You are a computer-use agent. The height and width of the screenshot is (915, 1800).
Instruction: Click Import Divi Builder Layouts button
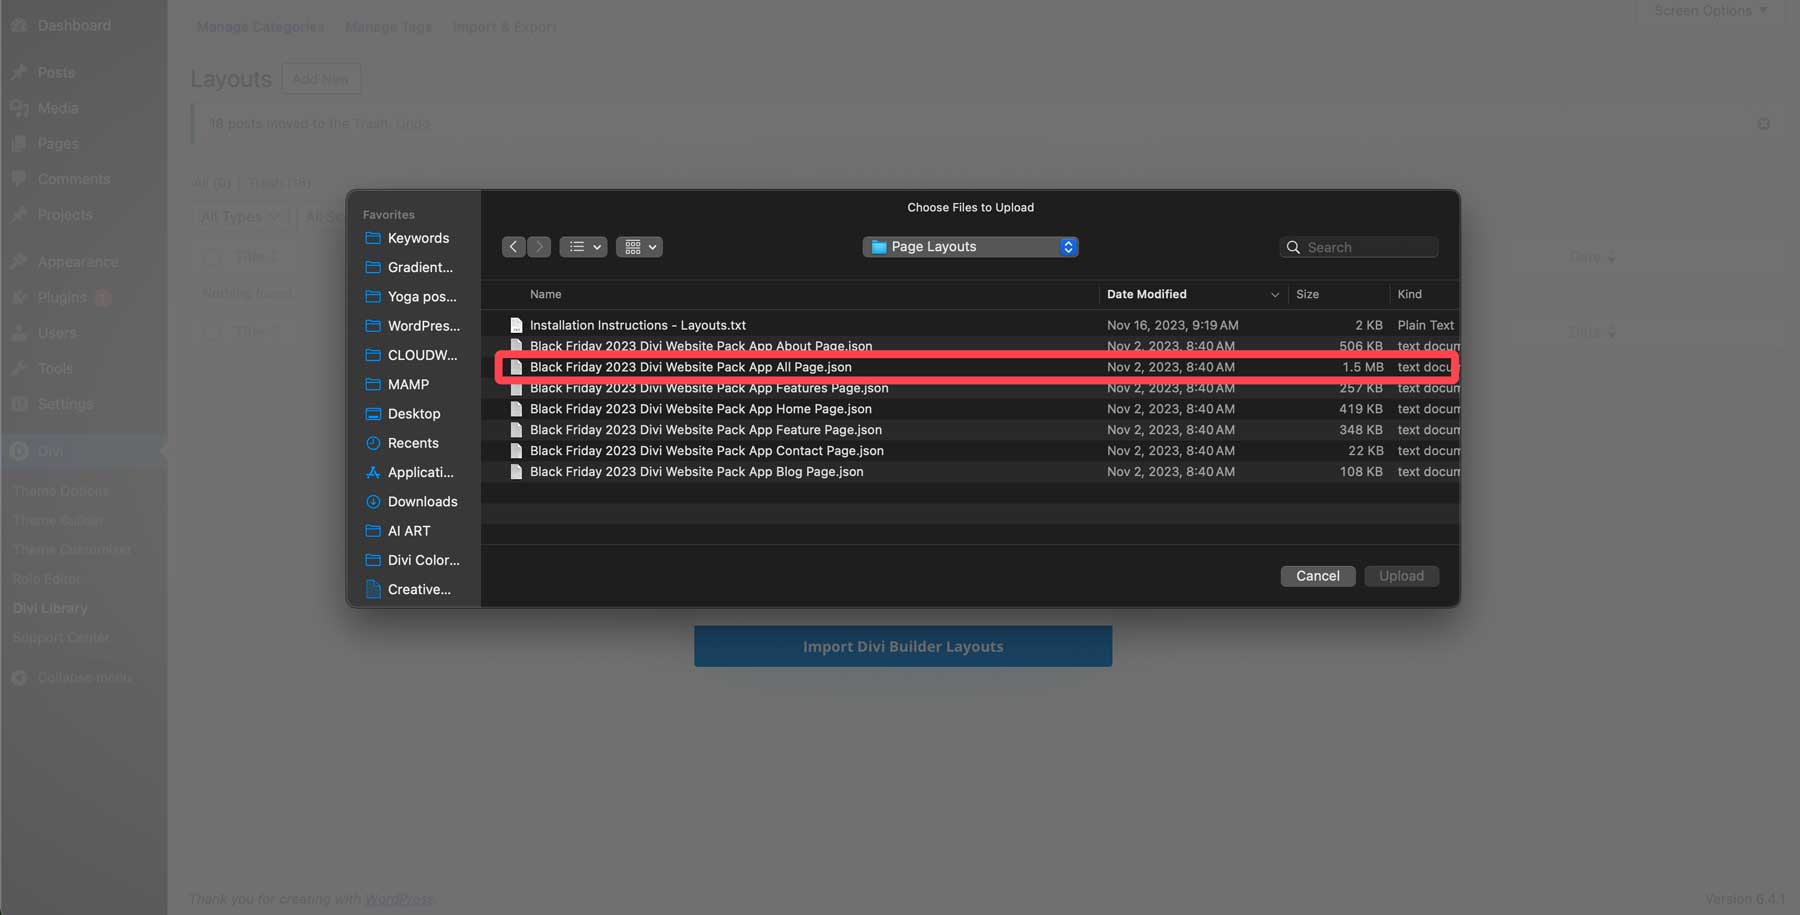coord(903,646)
